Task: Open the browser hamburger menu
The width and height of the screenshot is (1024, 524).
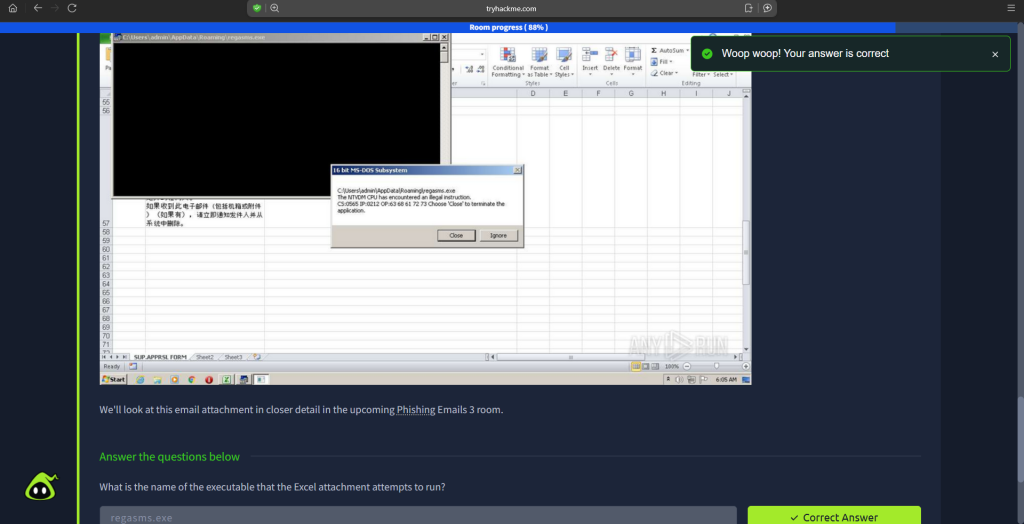Action: tap(1010, 8)
